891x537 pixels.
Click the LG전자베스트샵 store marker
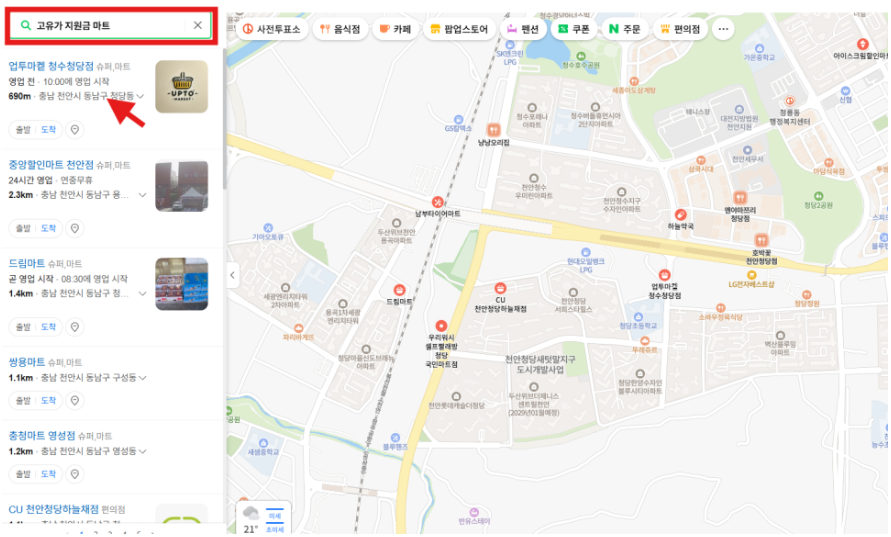751,275
